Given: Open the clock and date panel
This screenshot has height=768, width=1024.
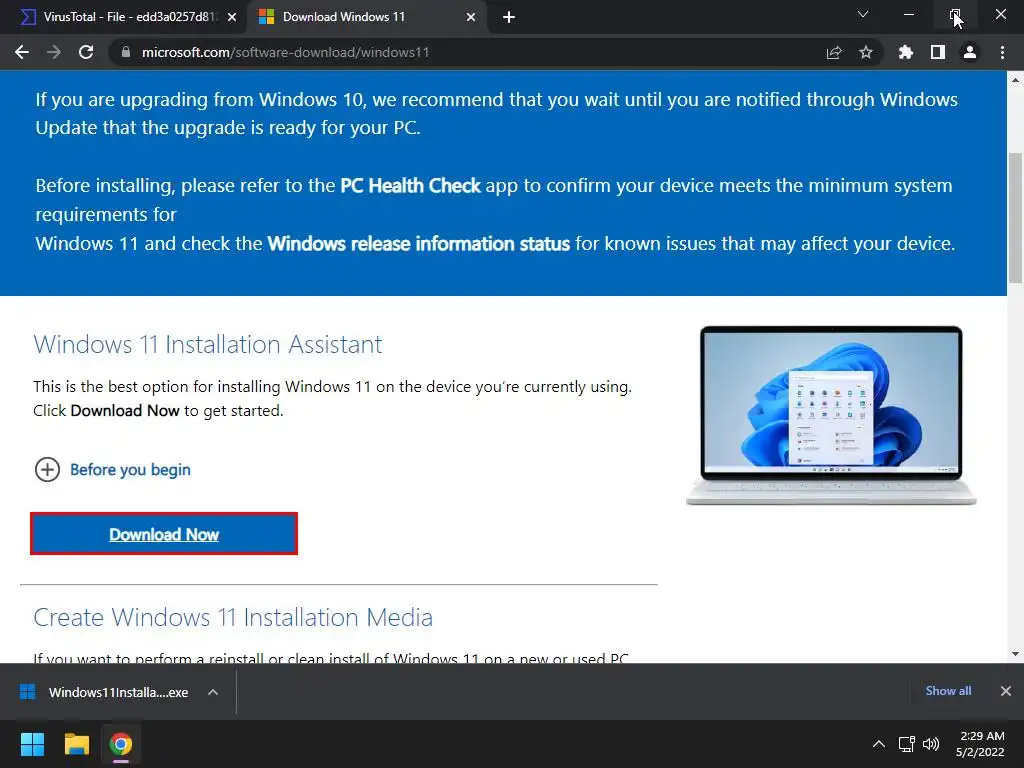Looking at the screenshot, I should point(980,744).
